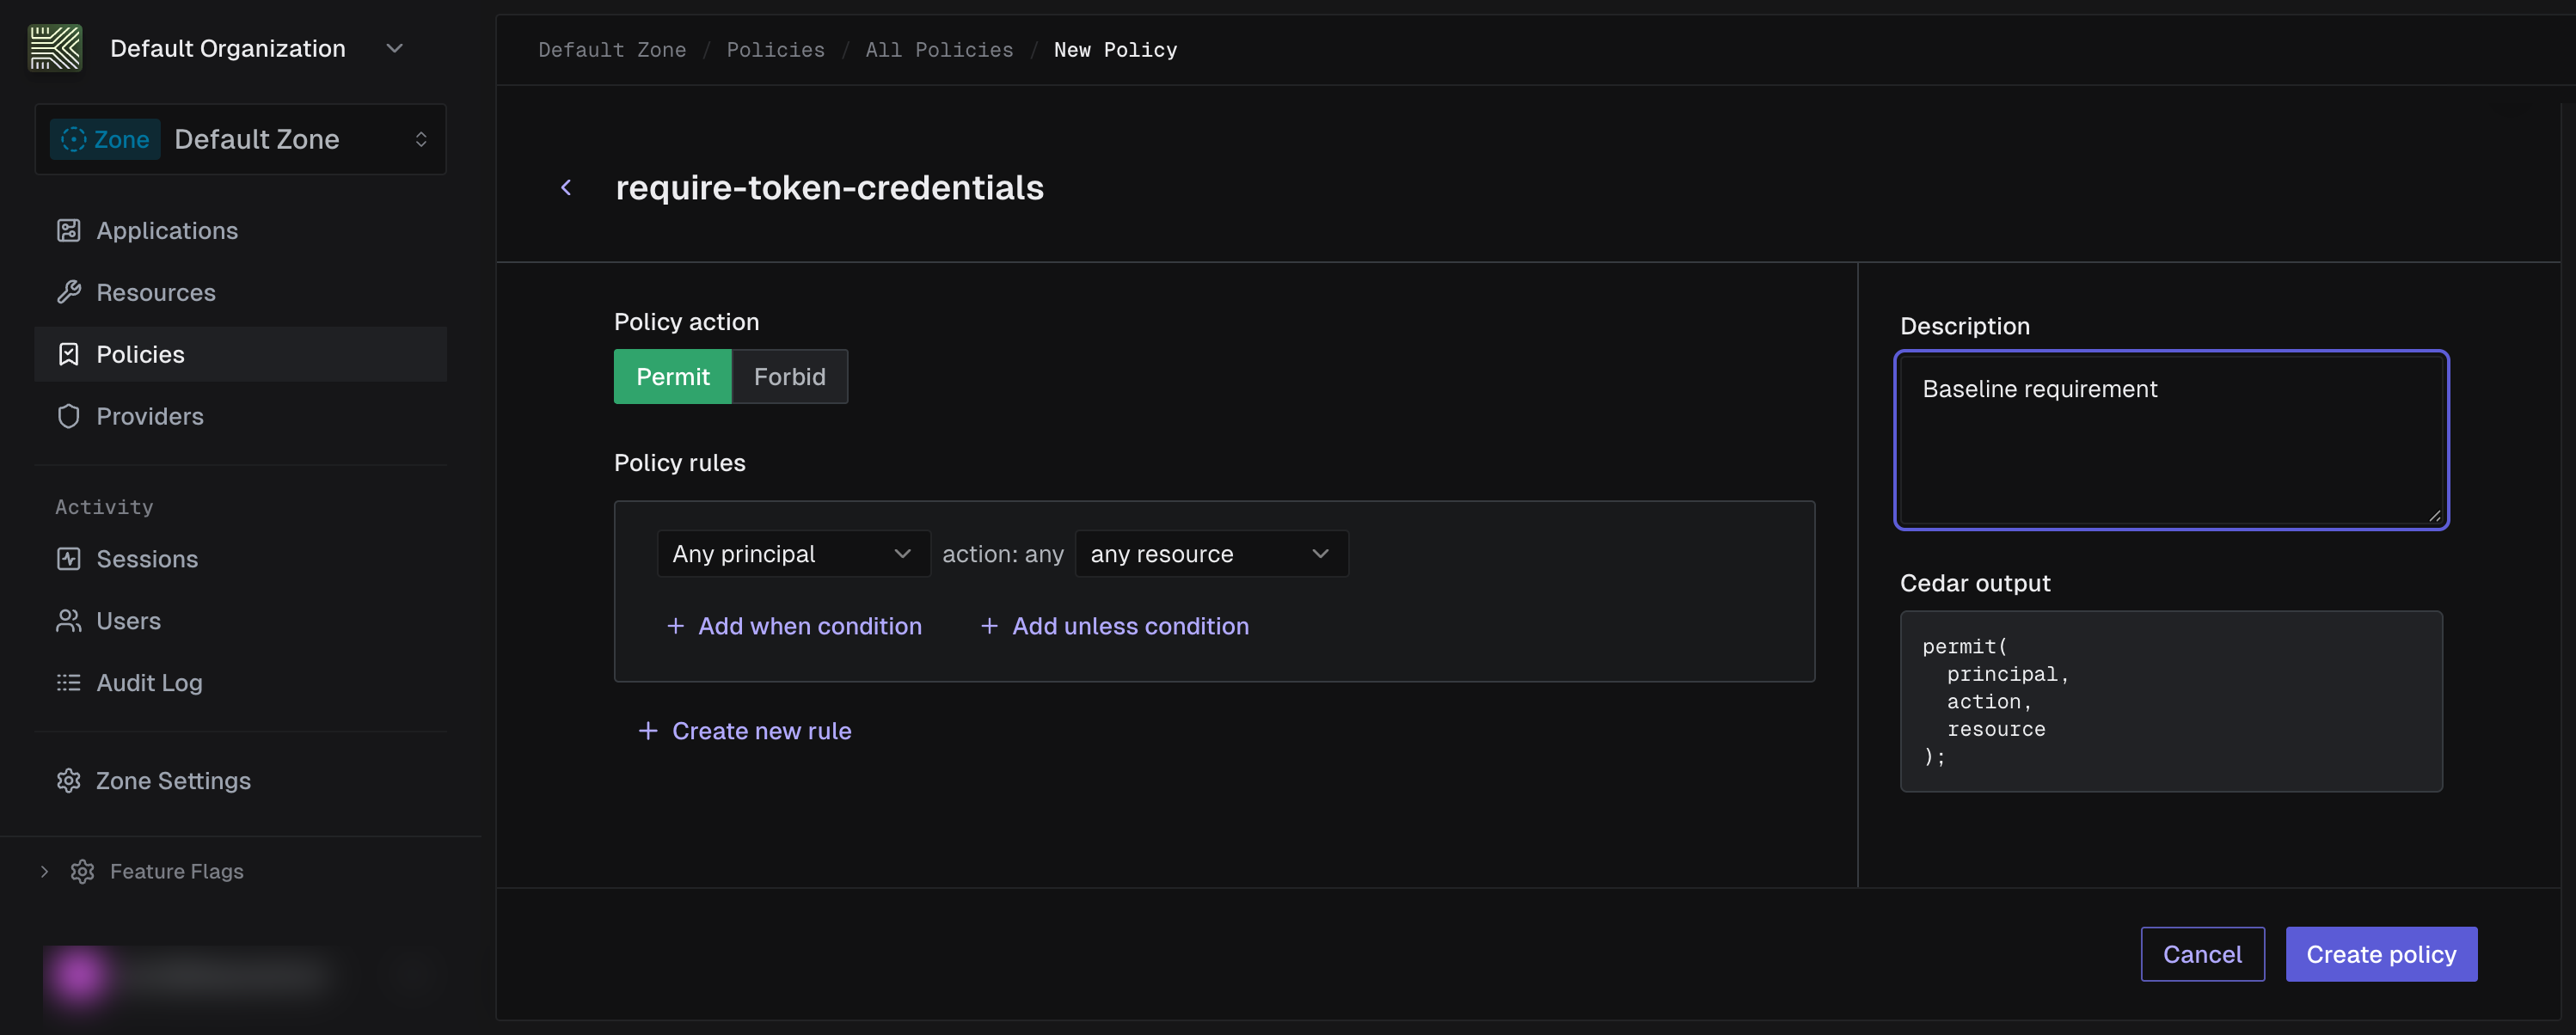This screenshot has width=2576, height=1035.
Task: Click the Zone badge next to Default Zone
Action: point(106,139)
